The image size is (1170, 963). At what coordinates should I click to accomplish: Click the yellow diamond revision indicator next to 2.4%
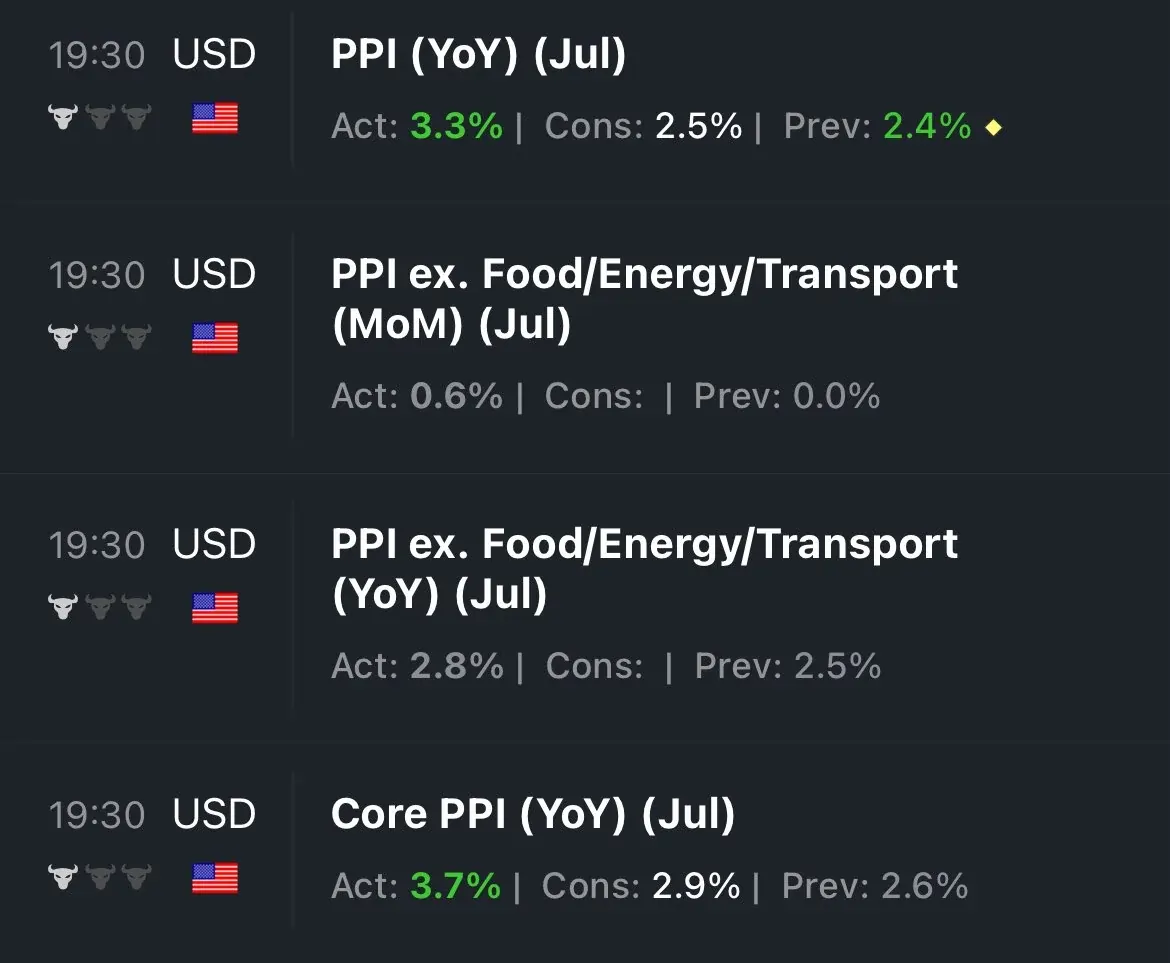click(x=993, y=127)
